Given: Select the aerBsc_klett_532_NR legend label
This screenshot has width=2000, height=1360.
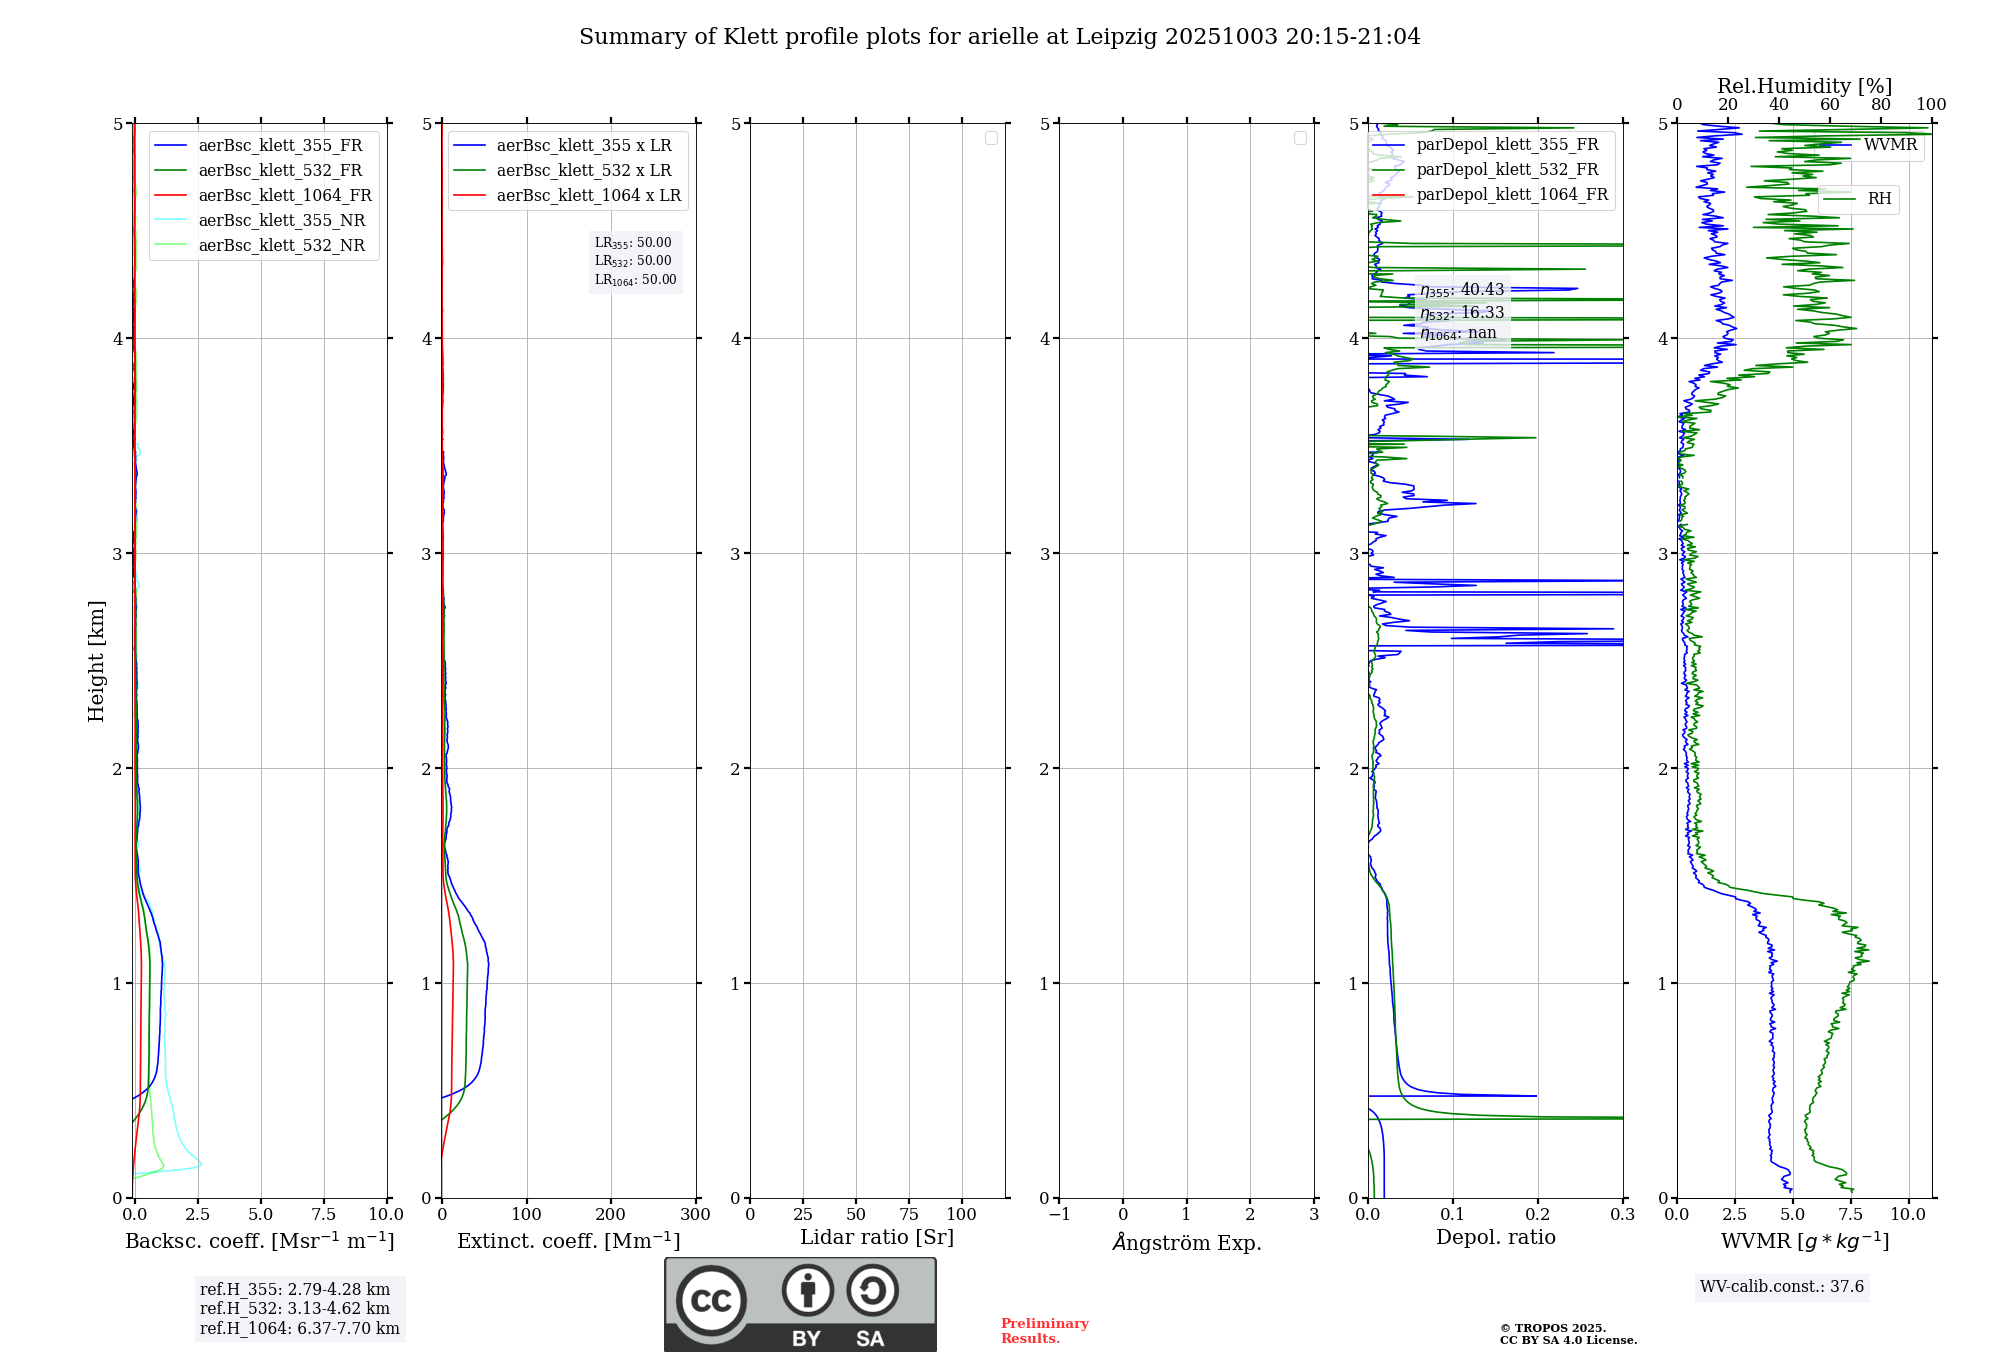Looking at the screenshot, I should coord(281,246).
